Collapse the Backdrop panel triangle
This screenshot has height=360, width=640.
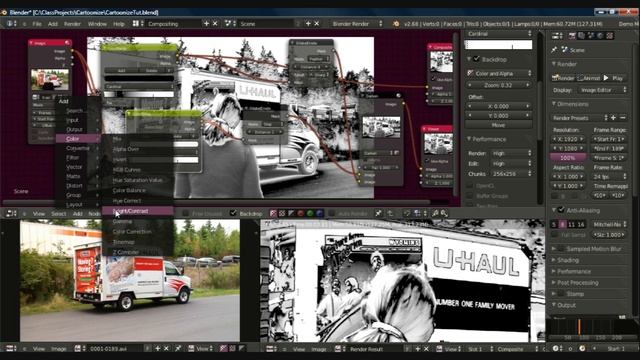[469, 59]
